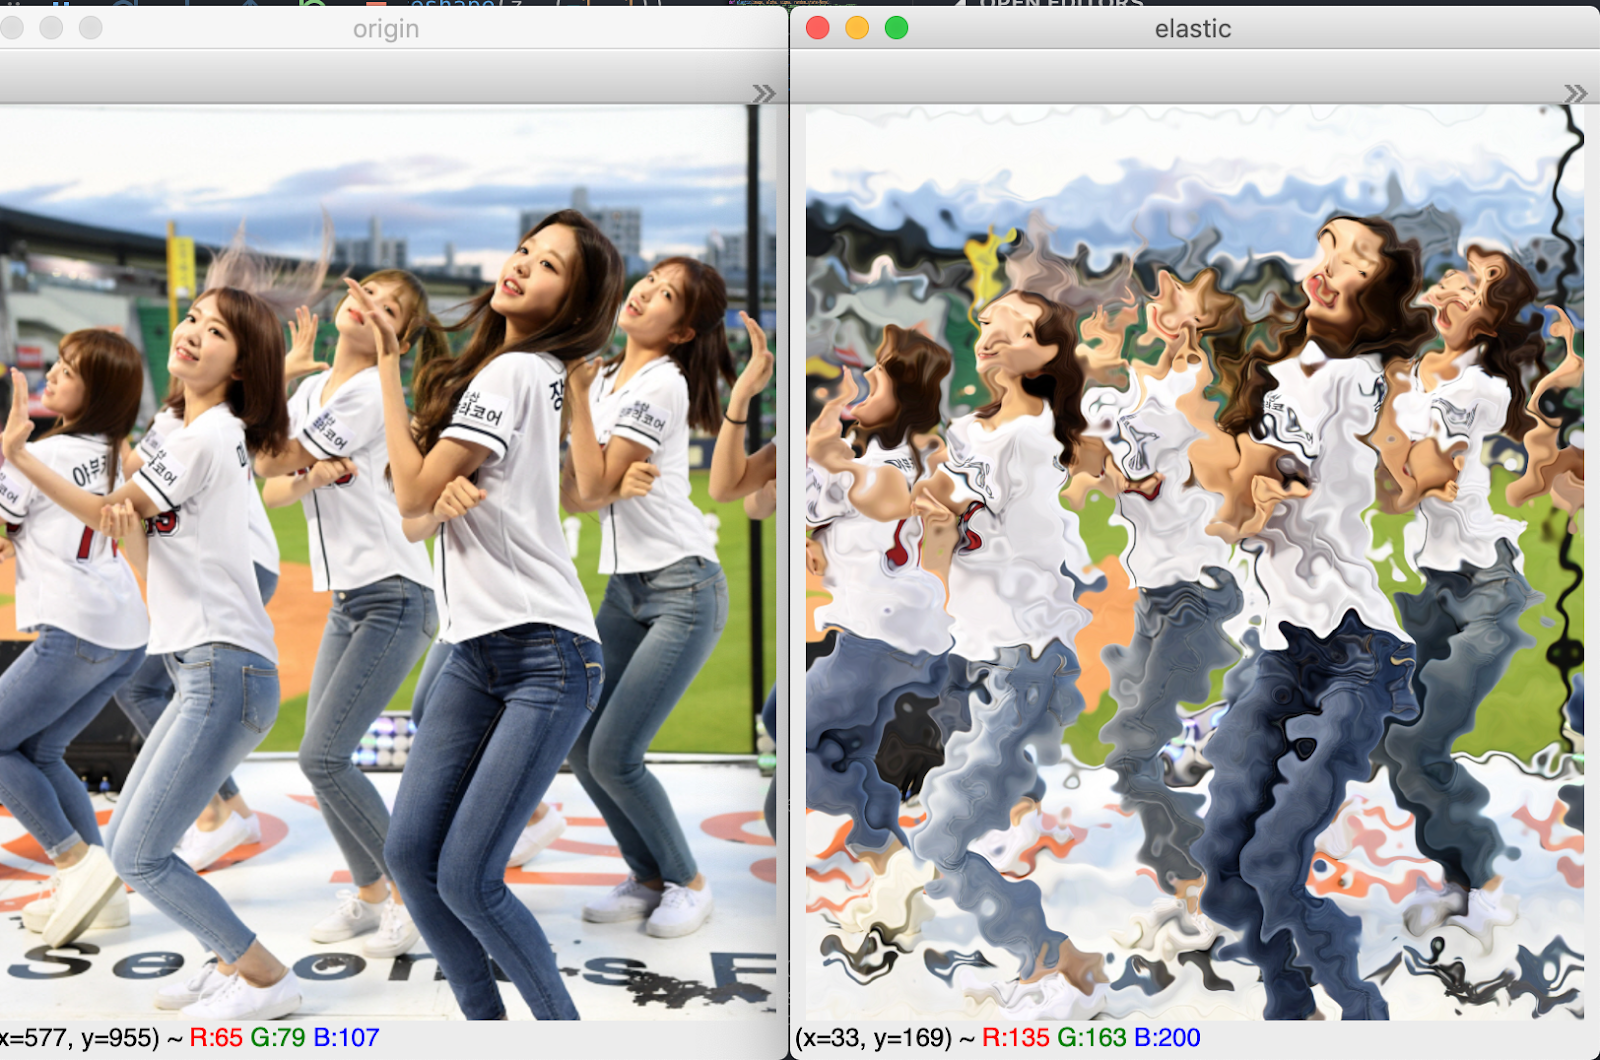Viewport: 1600px width, 1060px height.
Task: Click the origin window's gray zoom button
Action: tap(91, 28)
